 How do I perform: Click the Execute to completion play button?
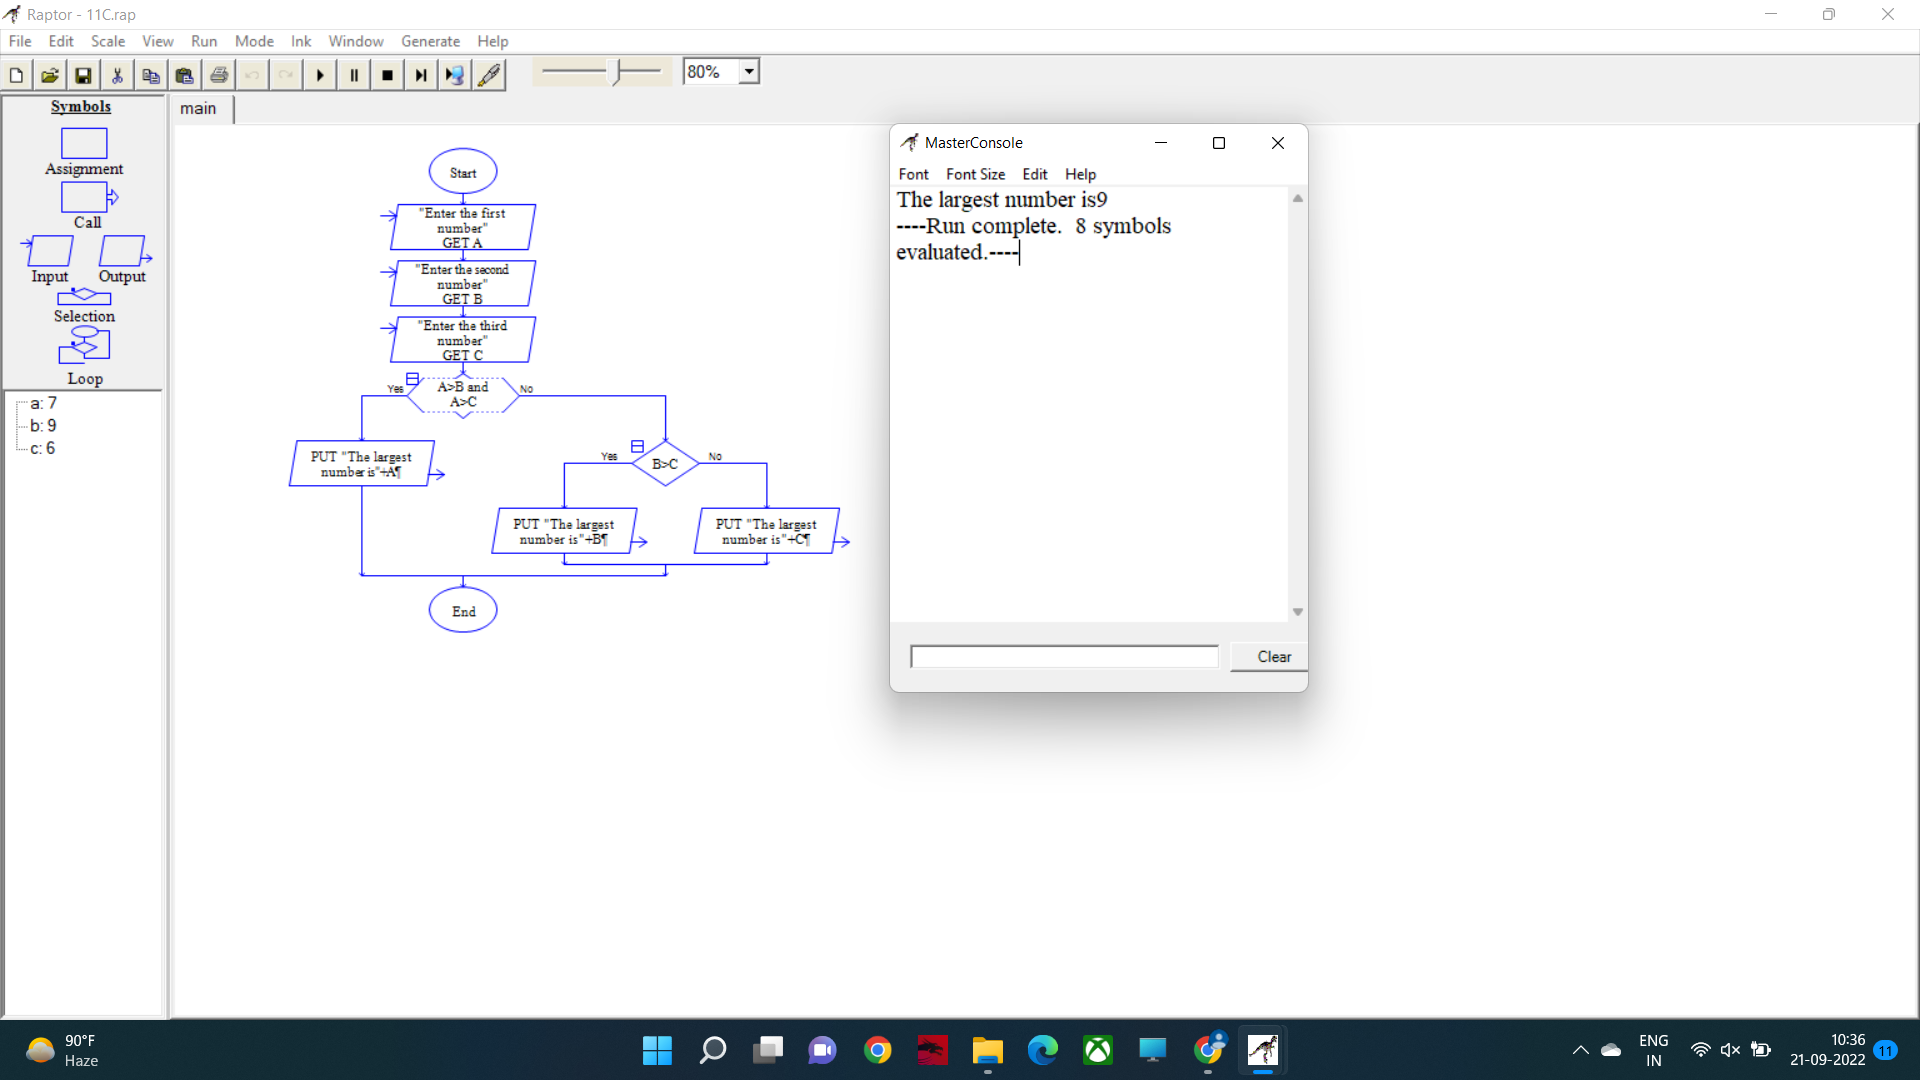320,75
